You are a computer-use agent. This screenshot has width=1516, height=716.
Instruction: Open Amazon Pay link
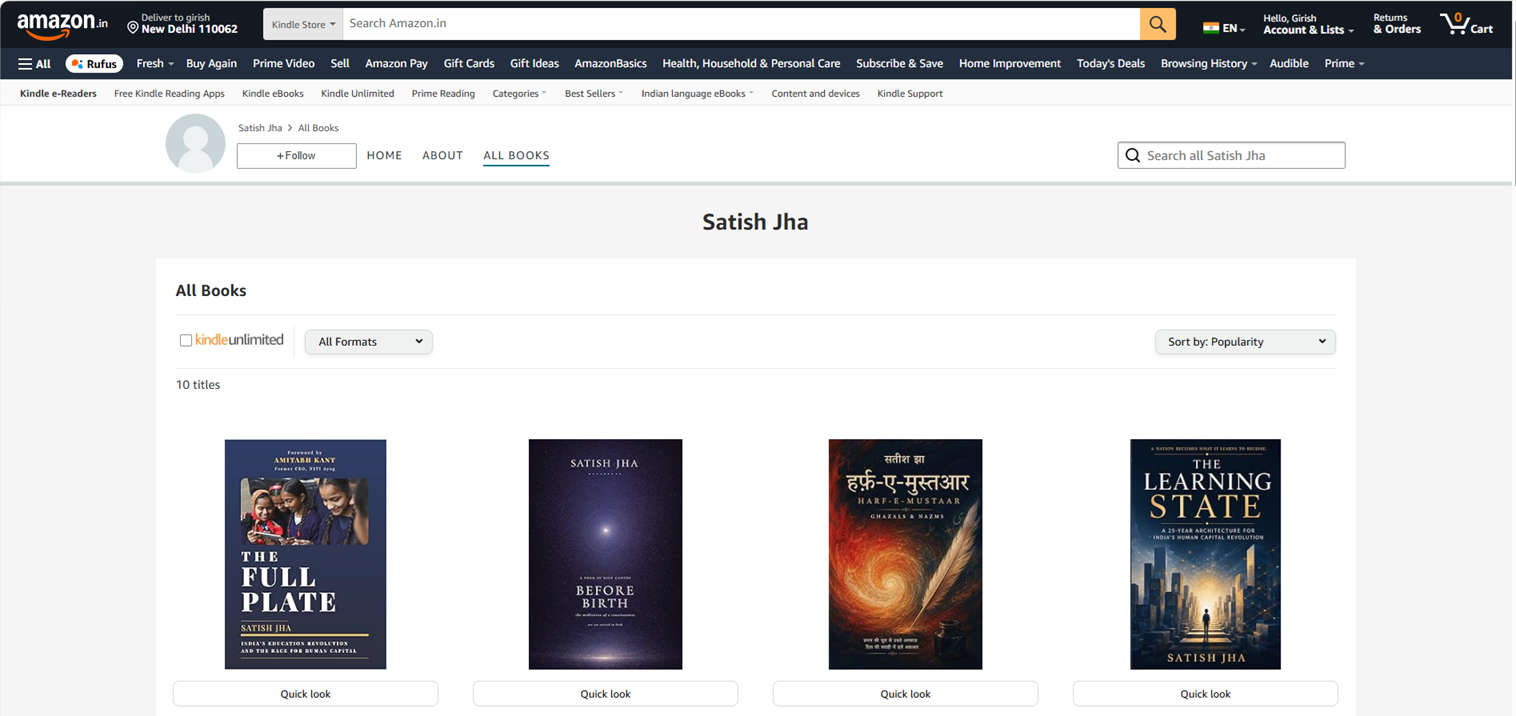[396, 63]
